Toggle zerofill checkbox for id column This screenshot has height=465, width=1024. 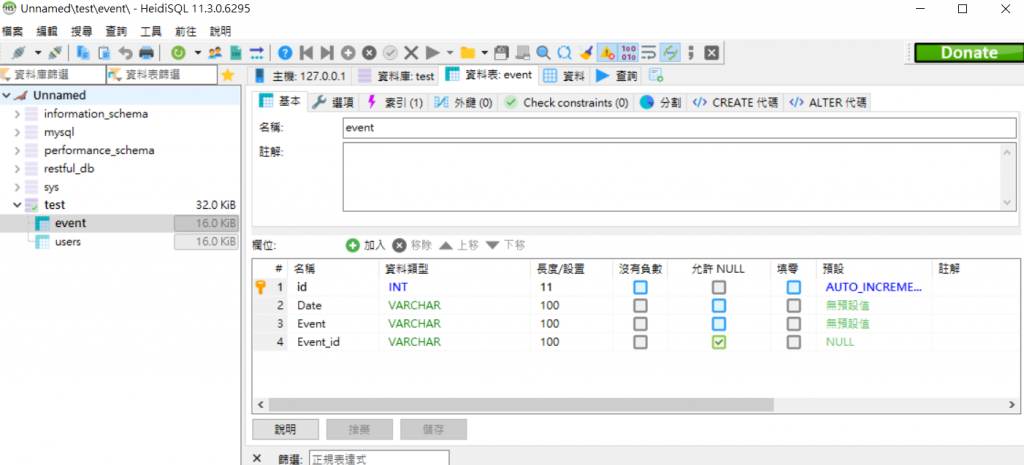(x=793, y=287)
